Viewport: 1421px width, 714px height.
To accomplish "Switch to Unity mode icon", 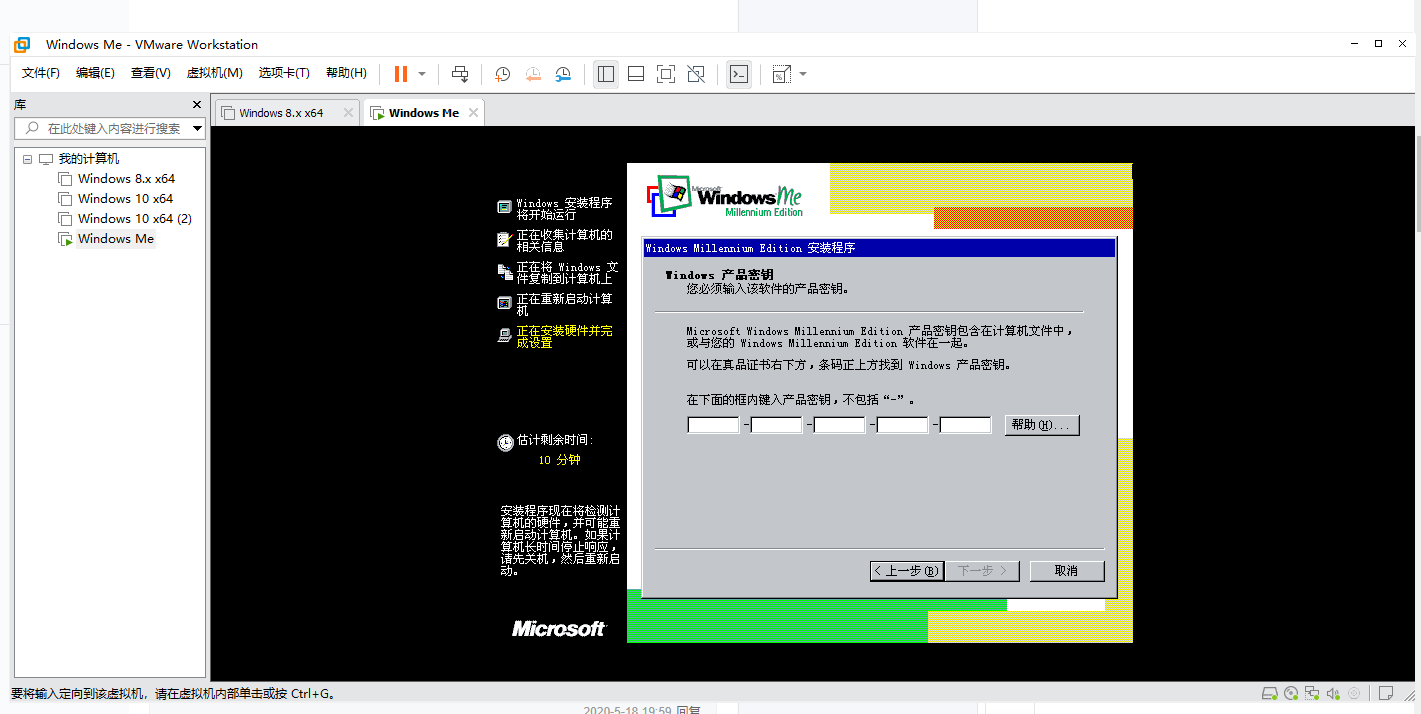I will (x=696, y=74).
